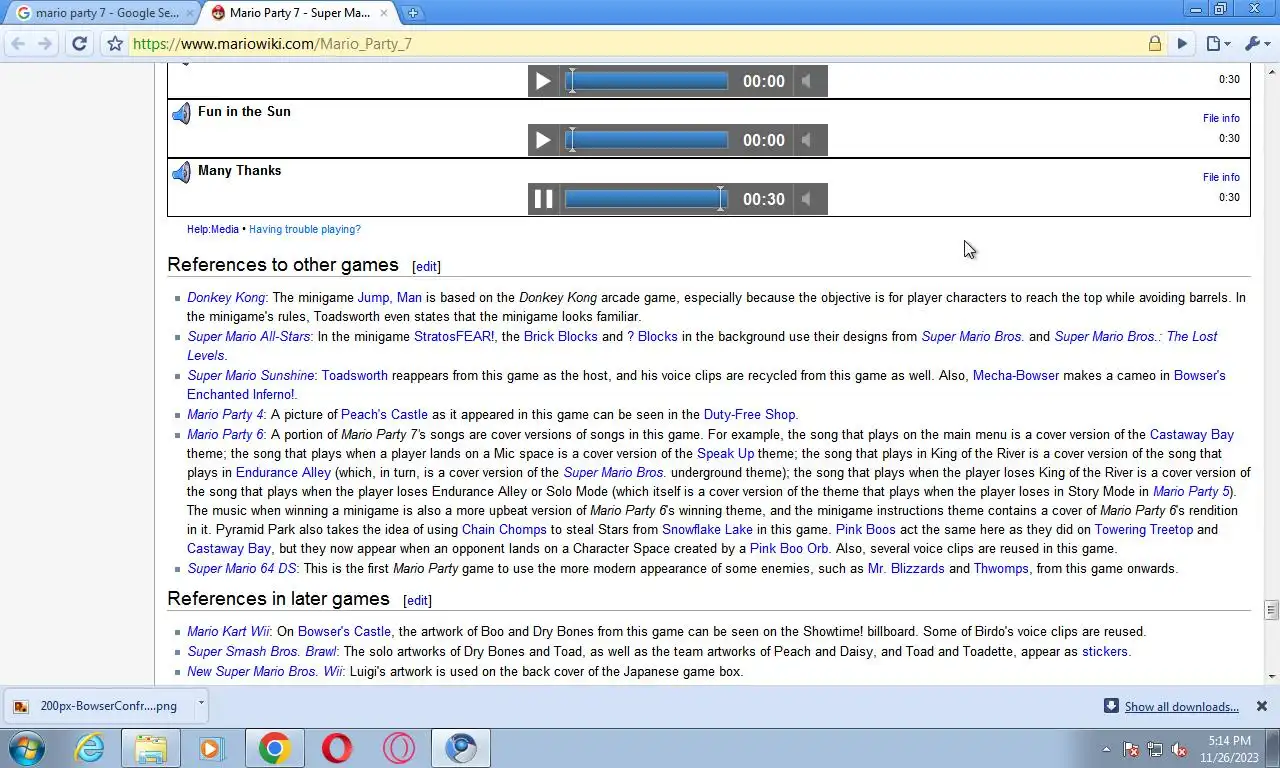Screen dimensions: 1280x768
Task: Mute the Fun in the Sun player
Action: point(806,140)
